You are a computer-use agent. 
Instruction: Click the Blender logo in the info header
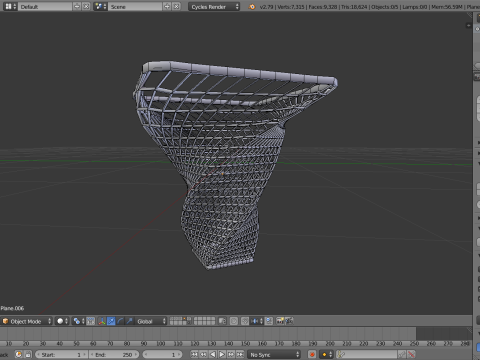(252, 6)
